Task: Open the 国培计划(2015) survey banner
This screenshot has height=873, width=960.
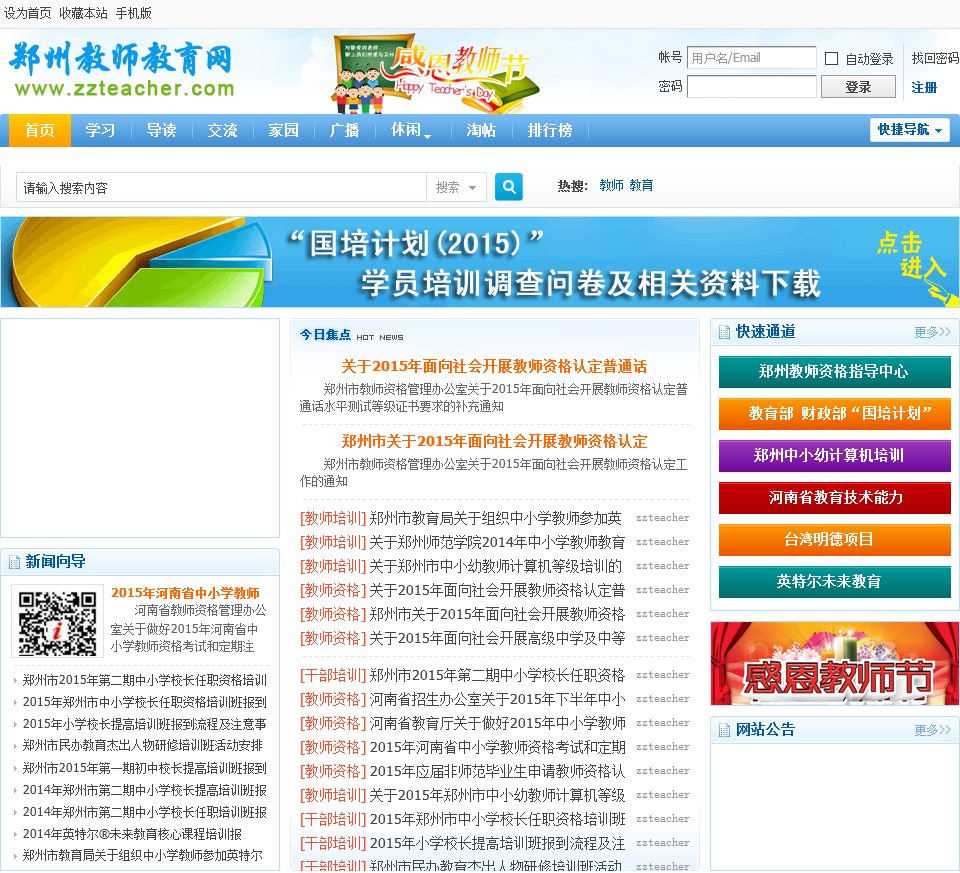Action: (480, 262)
